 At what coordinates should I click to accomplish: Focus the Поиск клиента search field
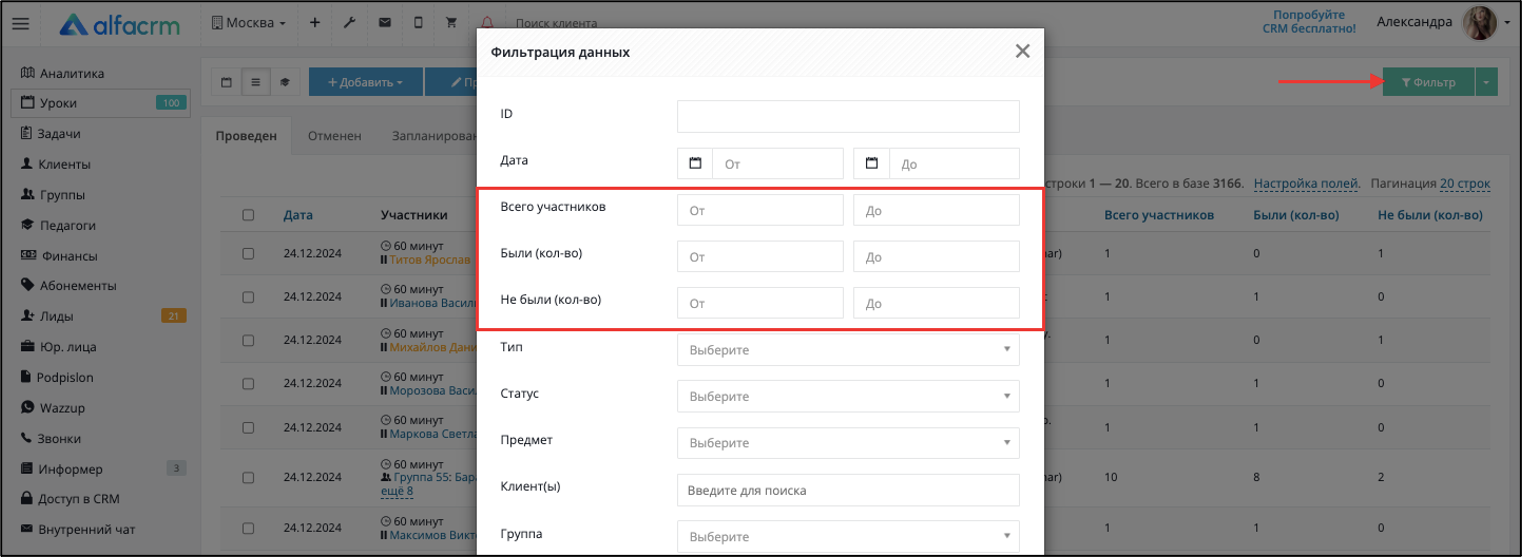pyautogui.click(x=556, y=23)
